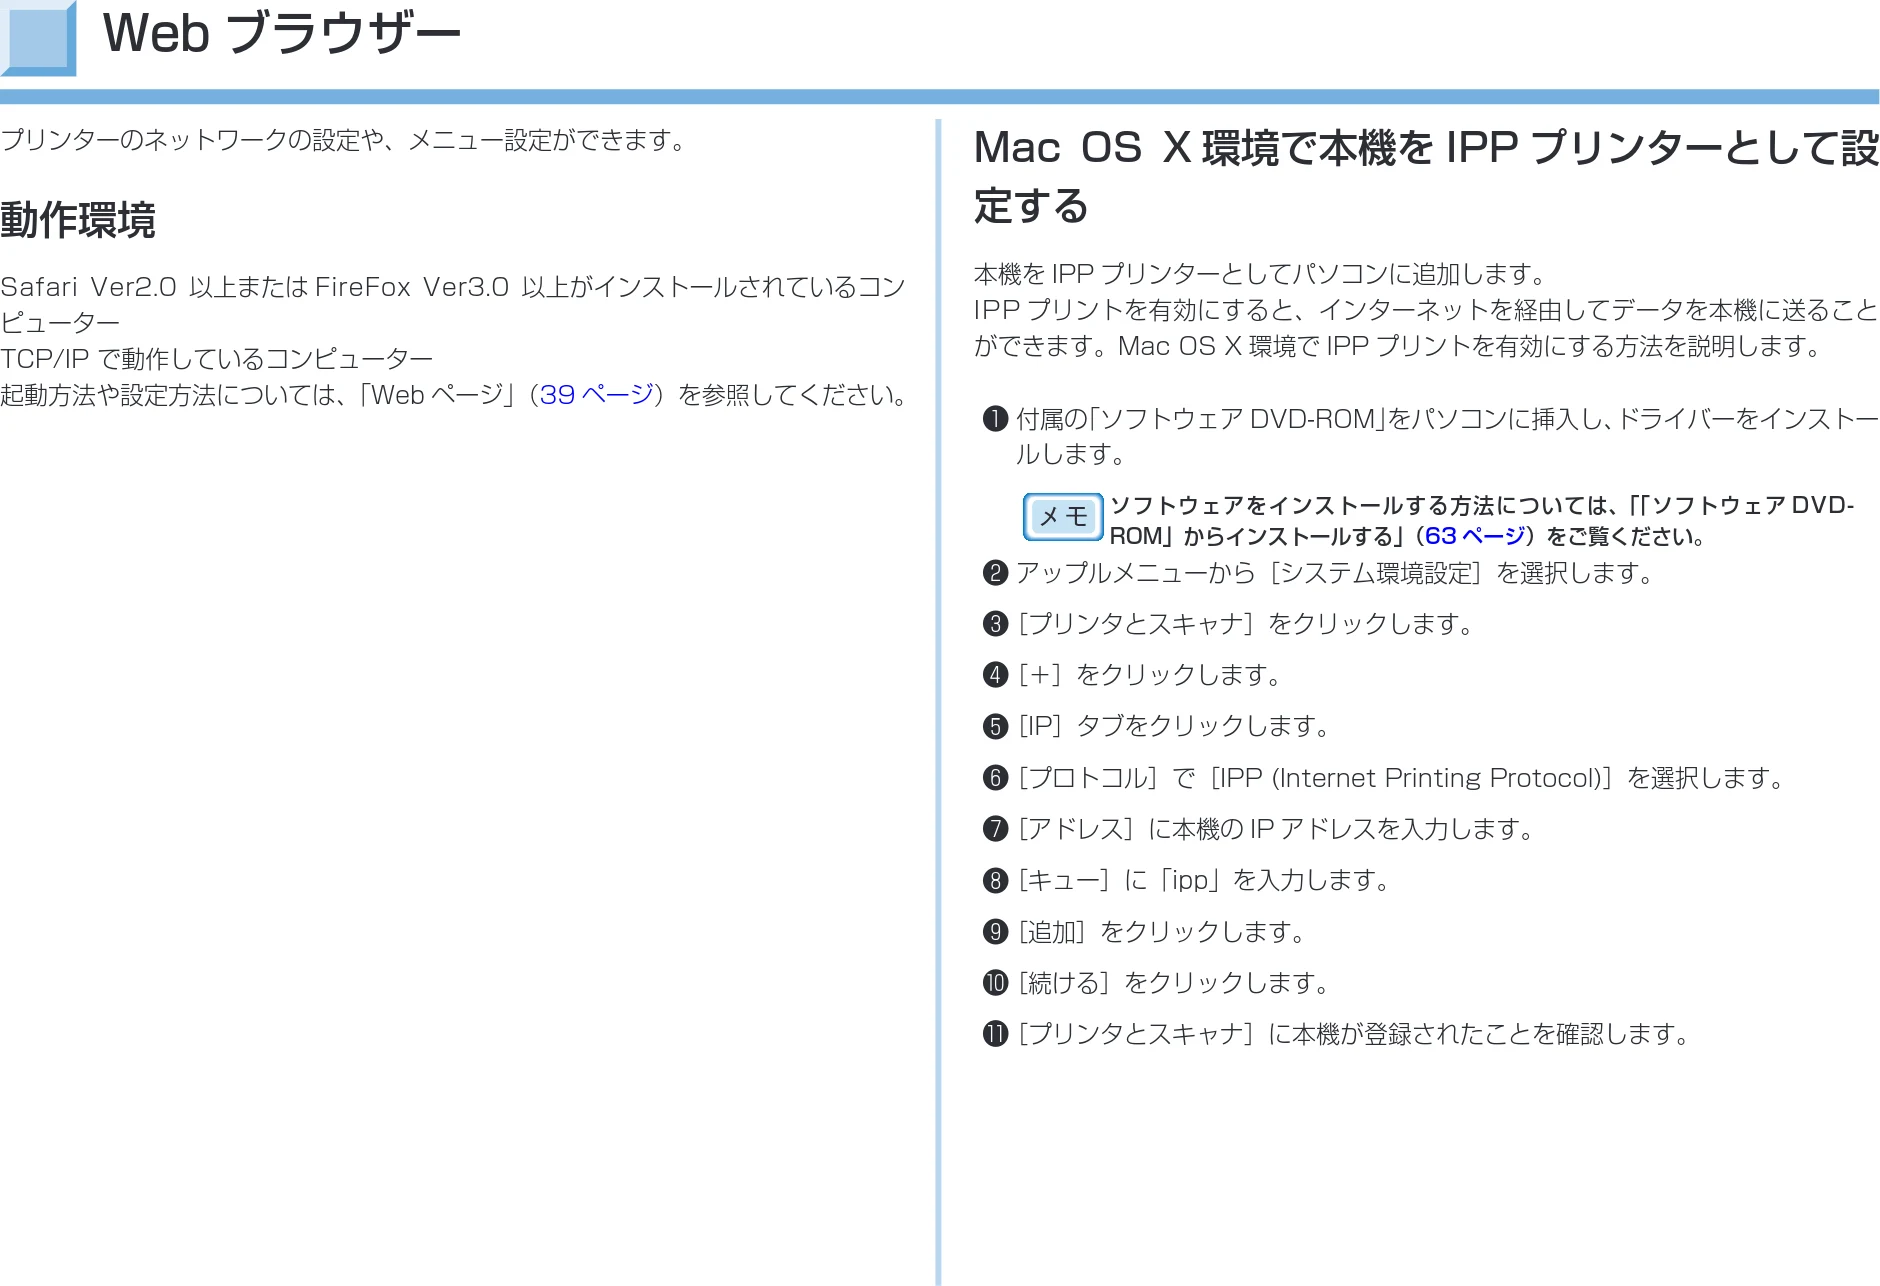Click the 動作環境 heading
1880x1286 pixels.
pos(78,220)
